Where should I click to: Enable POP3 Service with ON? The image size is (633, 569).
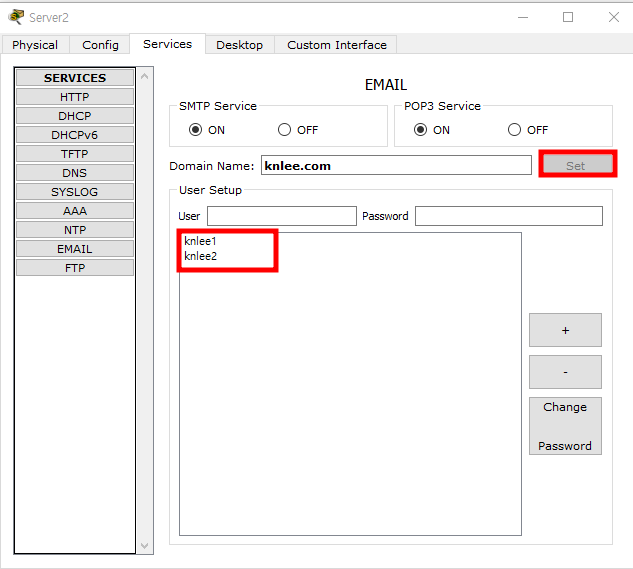420,130
